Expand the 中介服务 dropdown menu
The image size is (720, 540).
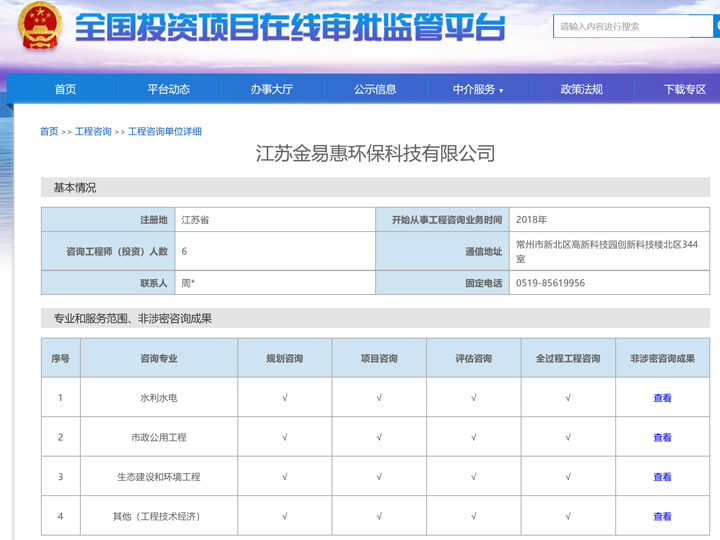point(478,89)
